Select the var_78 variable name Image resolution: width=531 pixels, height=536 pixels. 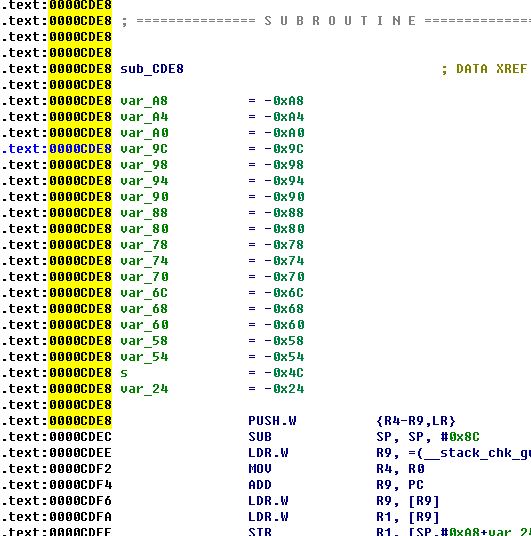[x=144, y=245]
